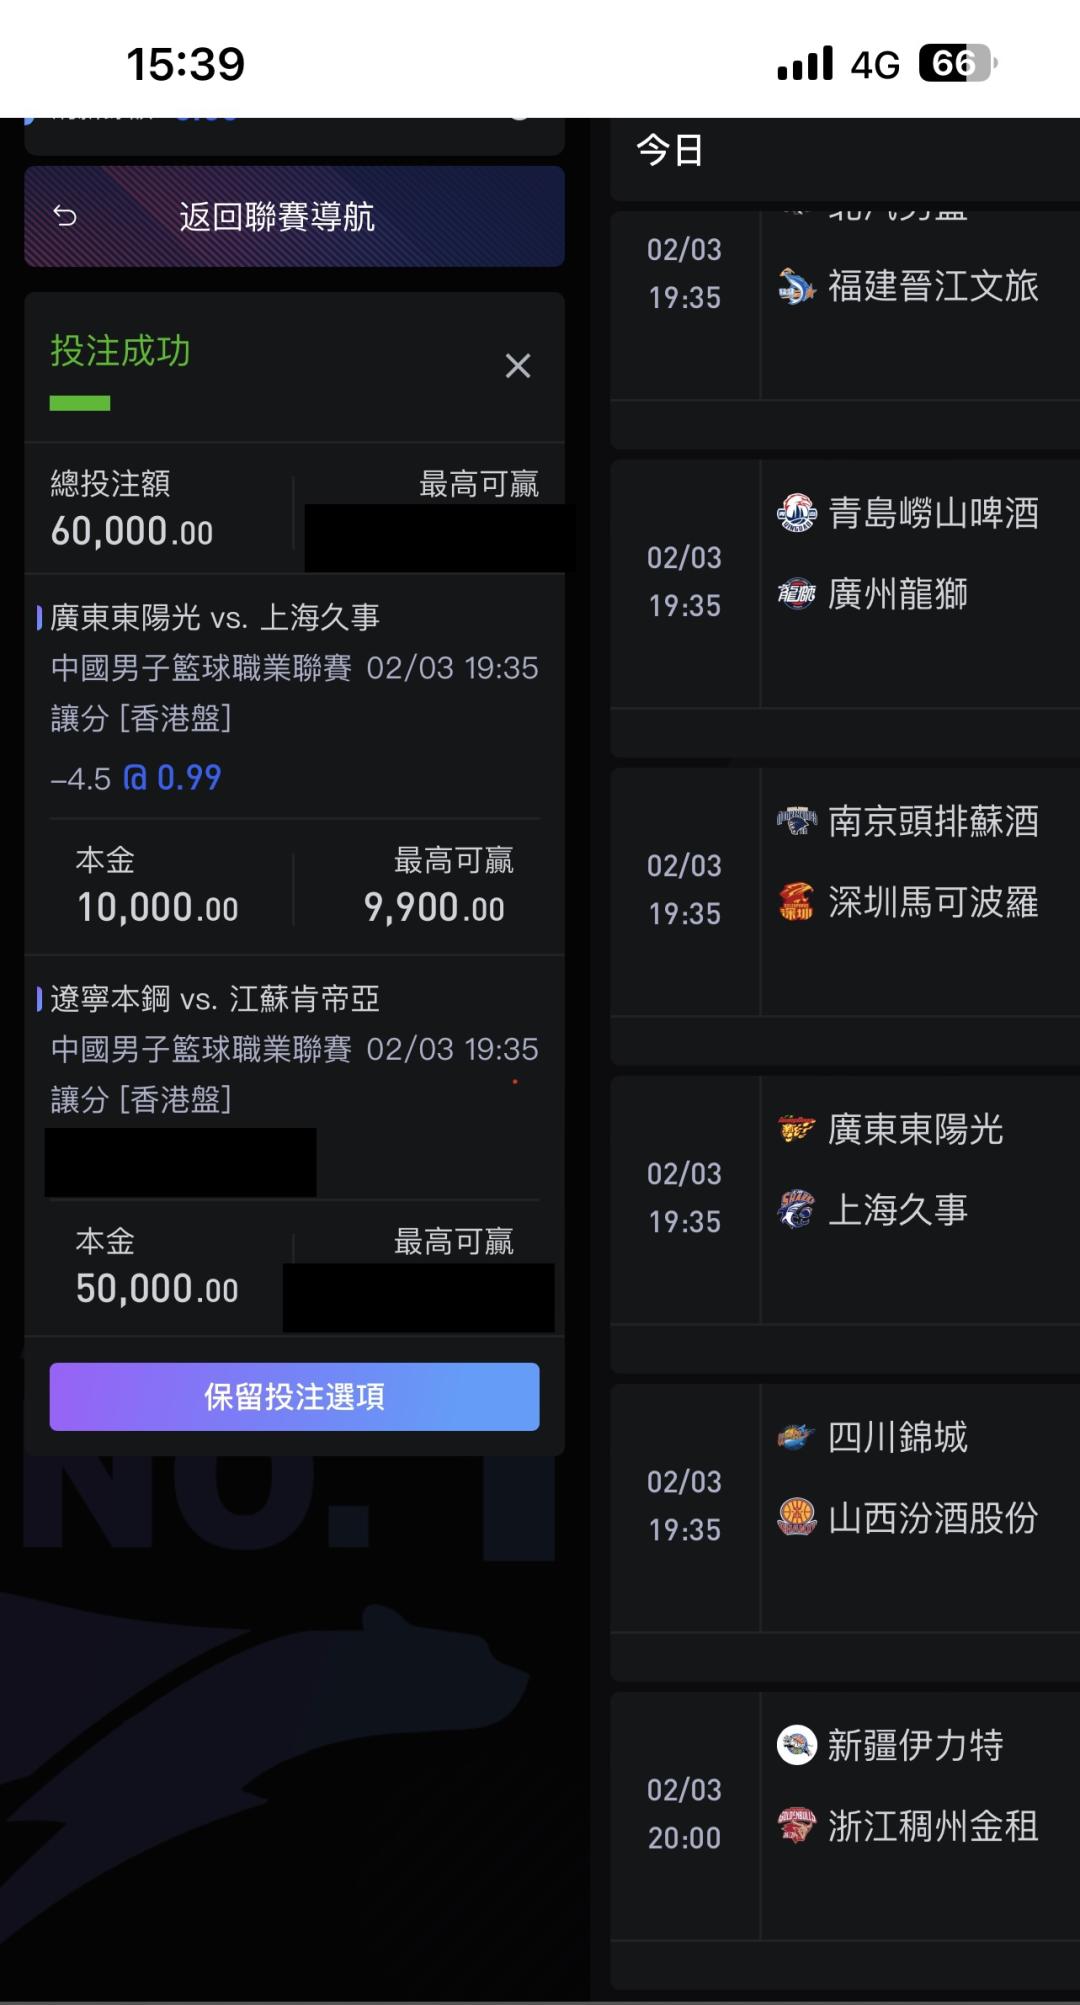Tap the 廣東東陽光 team logo in match list
Image resolution: width=1080 pixels, height=2005 pixels.
796,1129
